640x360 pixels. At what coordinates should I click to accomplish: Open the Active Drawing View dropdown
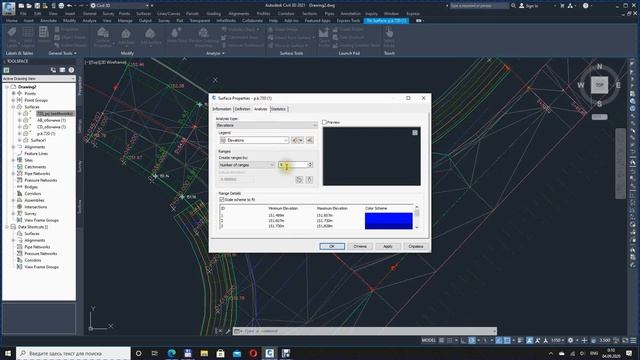coord(39,78)
